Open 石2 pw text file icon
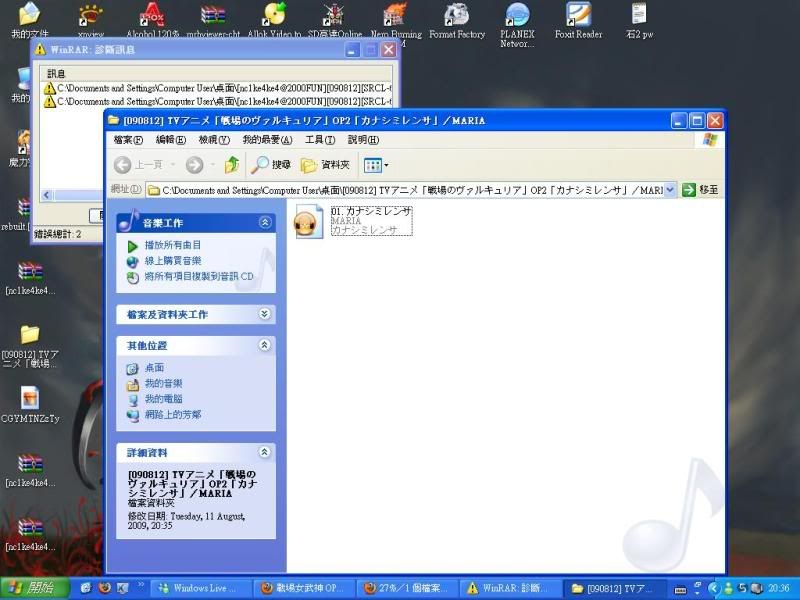The width and height of the screenshot is (800, 600). 639,20
